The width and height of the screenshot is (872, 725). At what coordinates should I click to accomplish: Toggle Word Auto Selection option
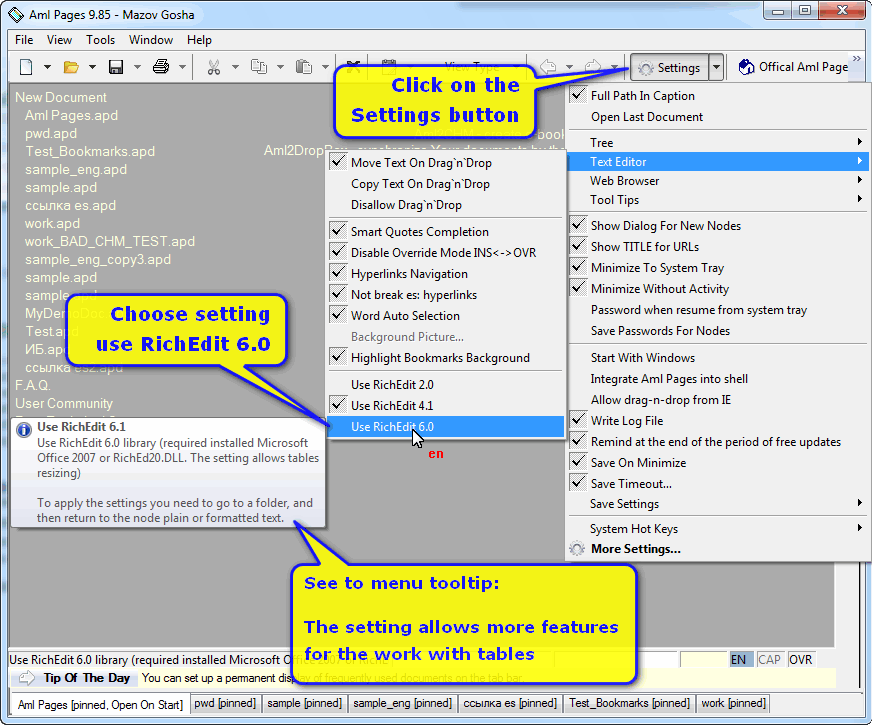coord(446,316)
